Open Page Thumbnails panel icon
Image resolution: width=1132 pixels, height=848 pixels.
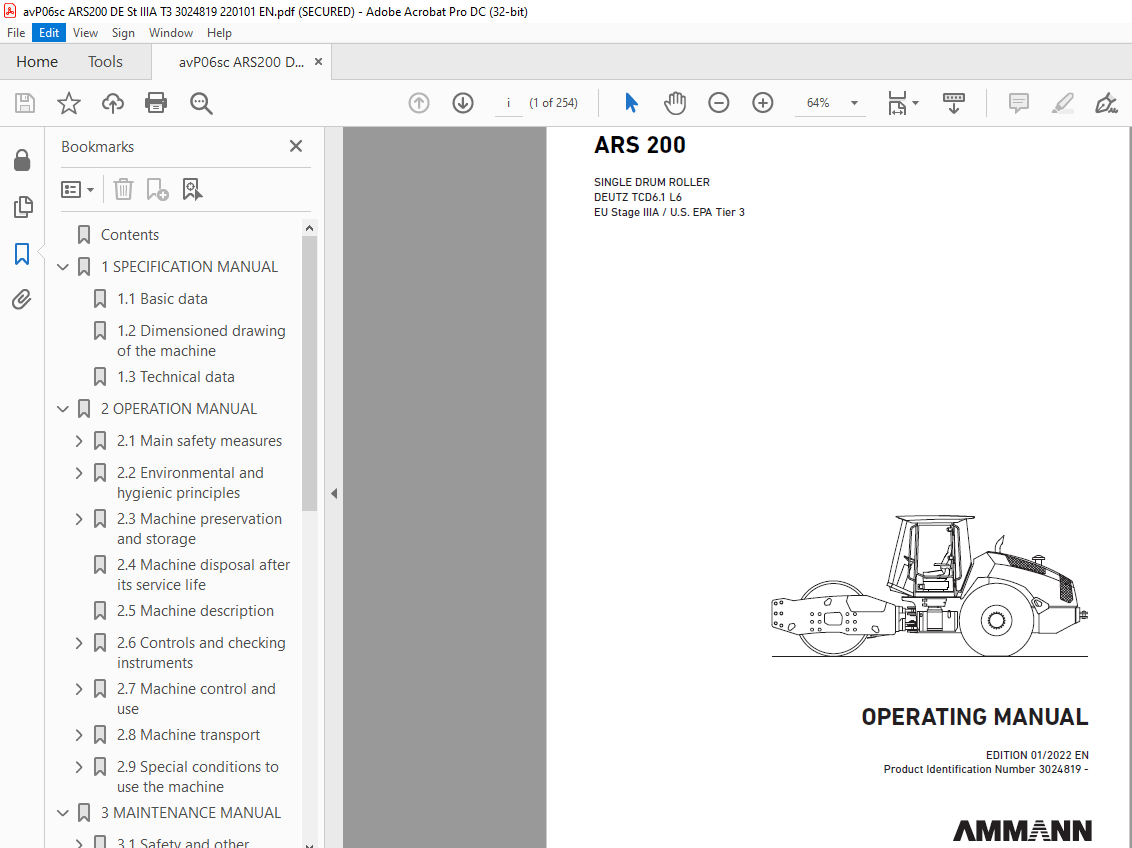(x=22, y=207)
